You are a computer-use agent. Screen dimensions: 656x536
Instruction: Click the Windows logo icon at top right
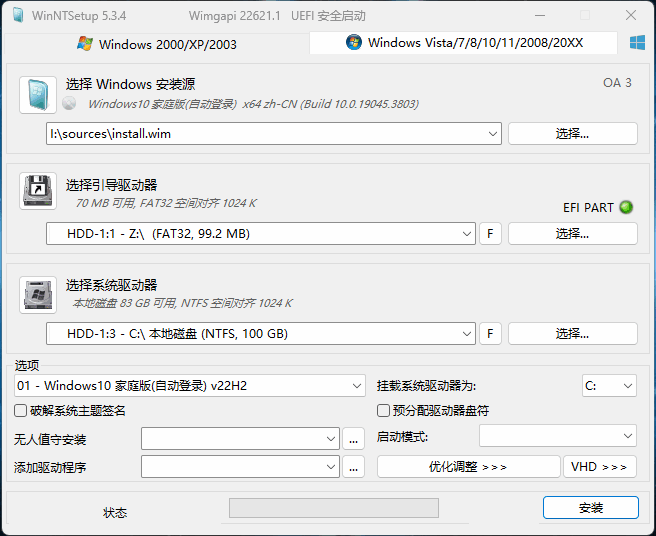pos(637,43)
